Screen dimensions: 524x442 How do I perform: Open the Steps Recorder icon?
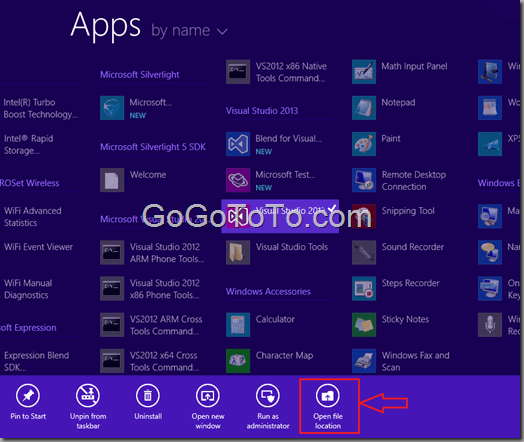click(364, 289)
